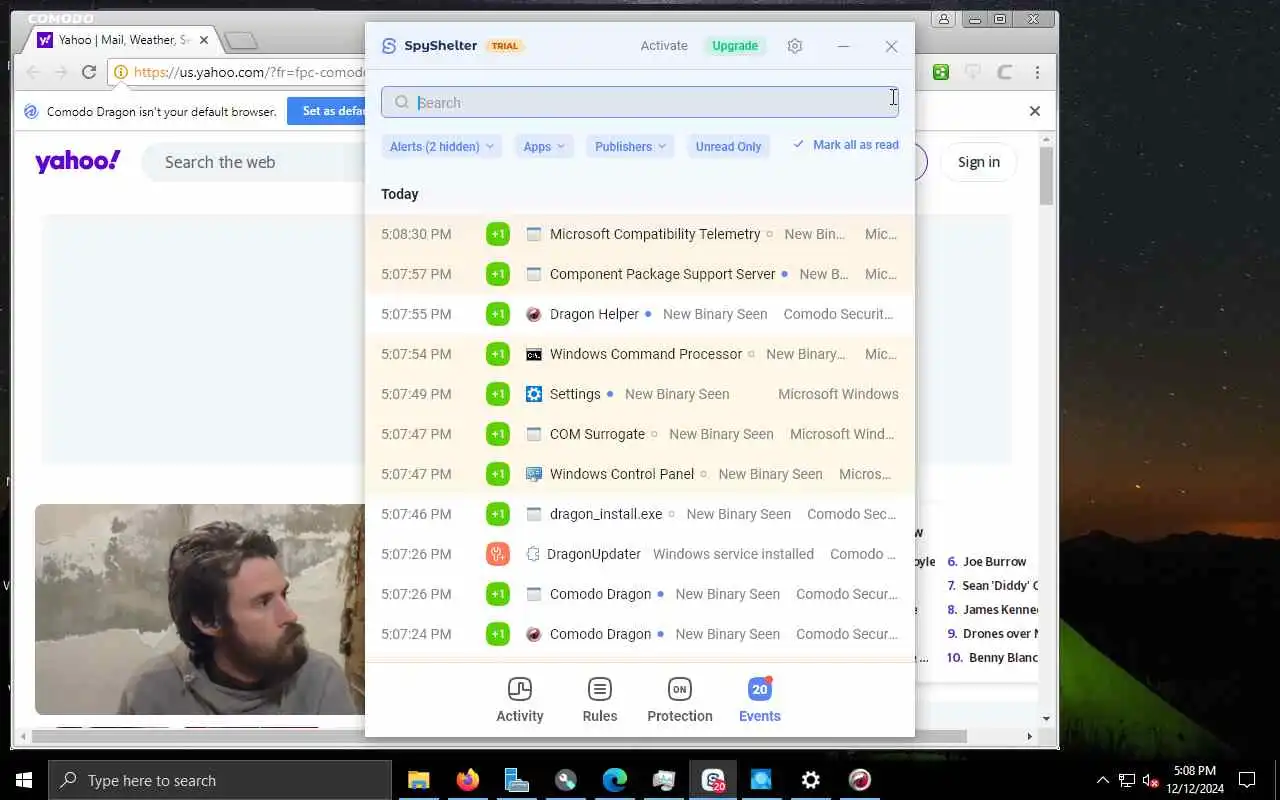Click the orange service-installed badge for DragonUpdater
Screen dimensions: 1280x800
[498, 554]
